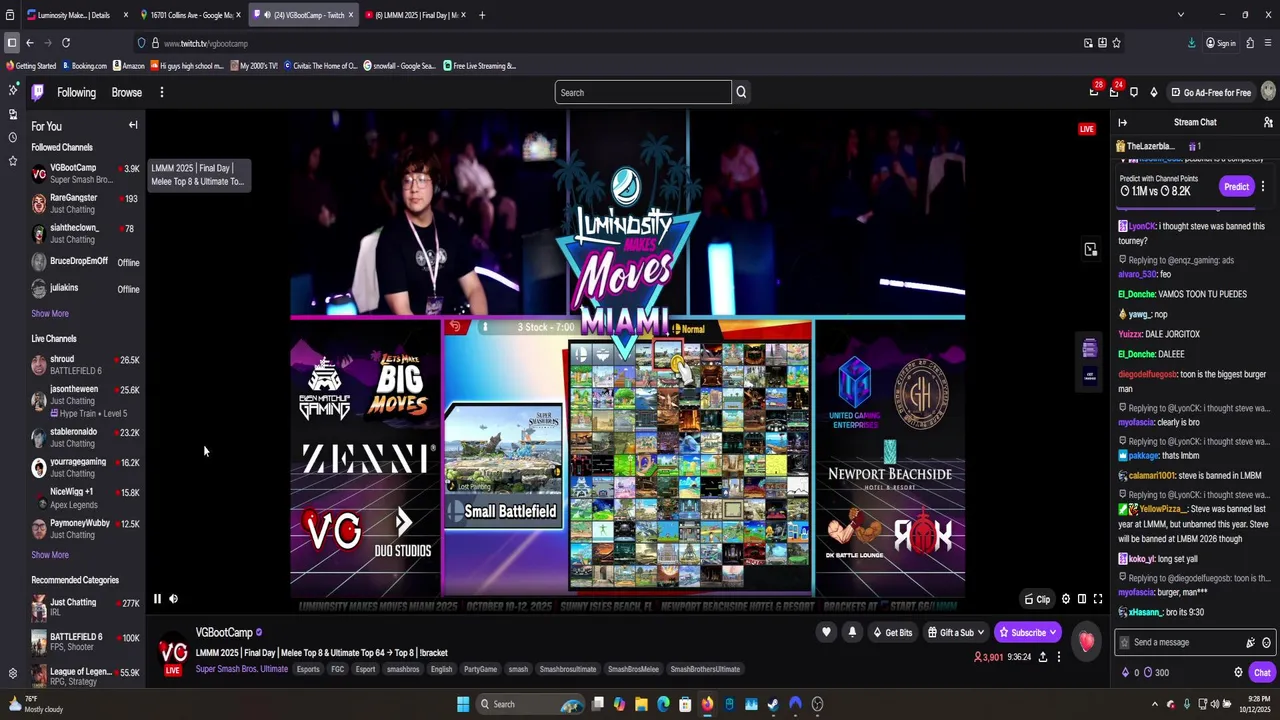Click the top-bar Bits diamond icon
Screen dimensions: 1280x720
[1154, 92]
